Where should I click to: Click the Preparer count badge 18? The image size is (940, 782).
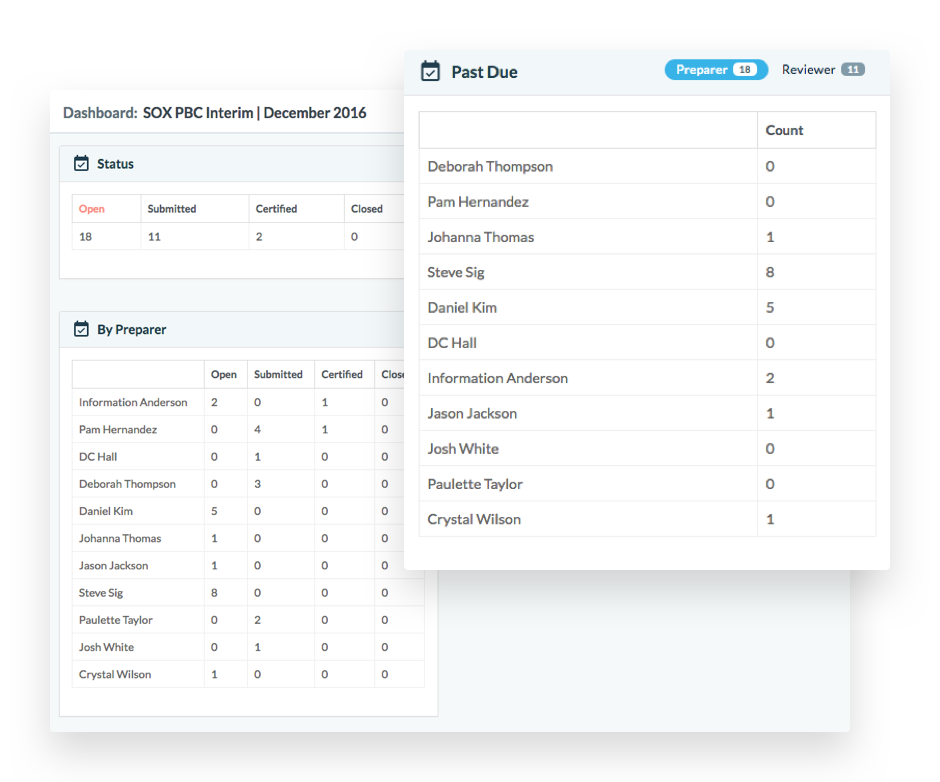[745, 70]
